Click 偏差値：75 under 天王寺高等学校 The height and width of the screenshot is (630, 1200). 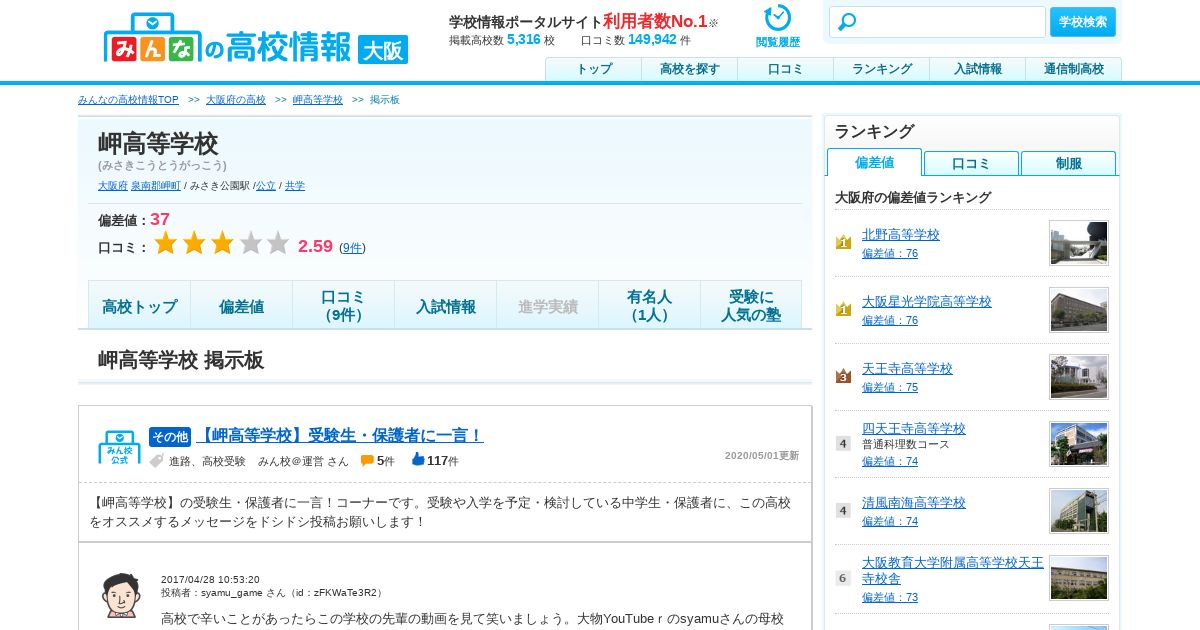(890, 387)
